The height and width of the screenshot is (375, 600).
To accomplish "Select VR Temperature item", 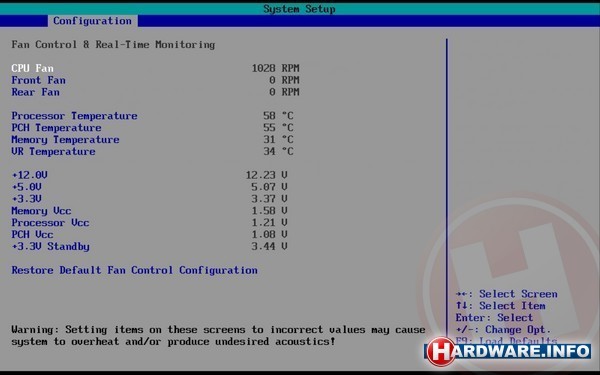I will point(53,151).
